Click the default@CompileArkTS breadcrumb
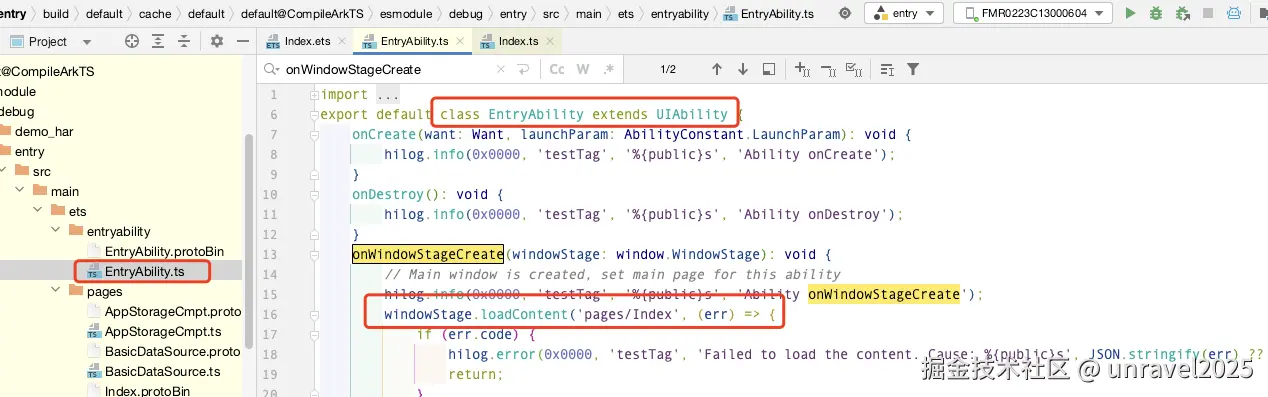 click(302, 14)
